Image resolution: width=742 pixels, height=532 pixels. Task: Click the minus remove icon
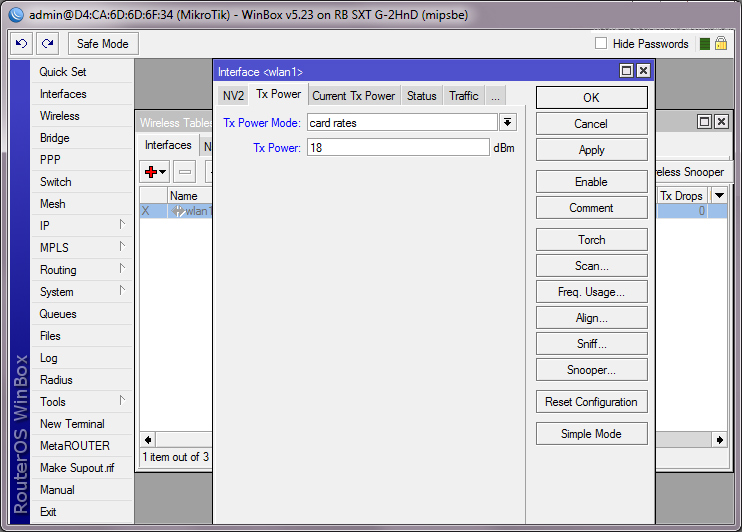coord(185,172)
